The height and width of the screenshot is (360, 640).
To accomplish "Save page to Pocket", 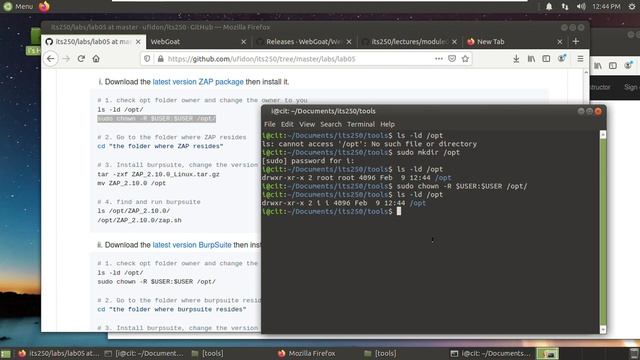I will click(x=452, y=59).
